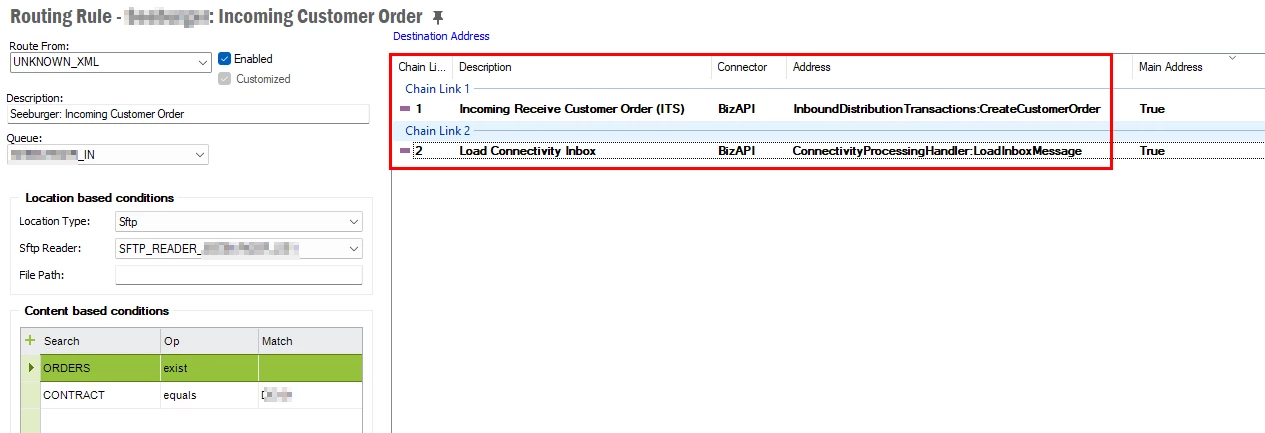Click BizAPI connector in chain link 1 row
The width and height of the screenshot is (1265, 433).
click(737, 108)
